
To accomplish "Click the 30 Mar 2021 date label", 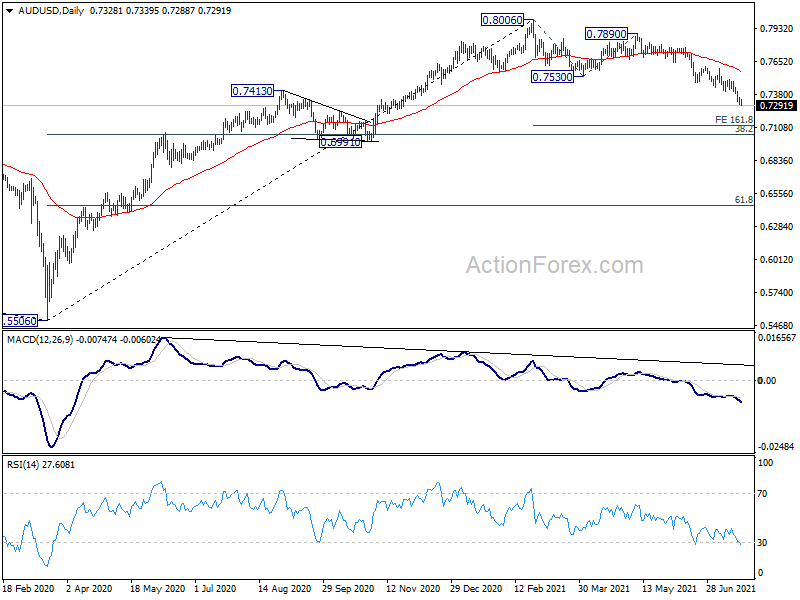I will point(604,589).
